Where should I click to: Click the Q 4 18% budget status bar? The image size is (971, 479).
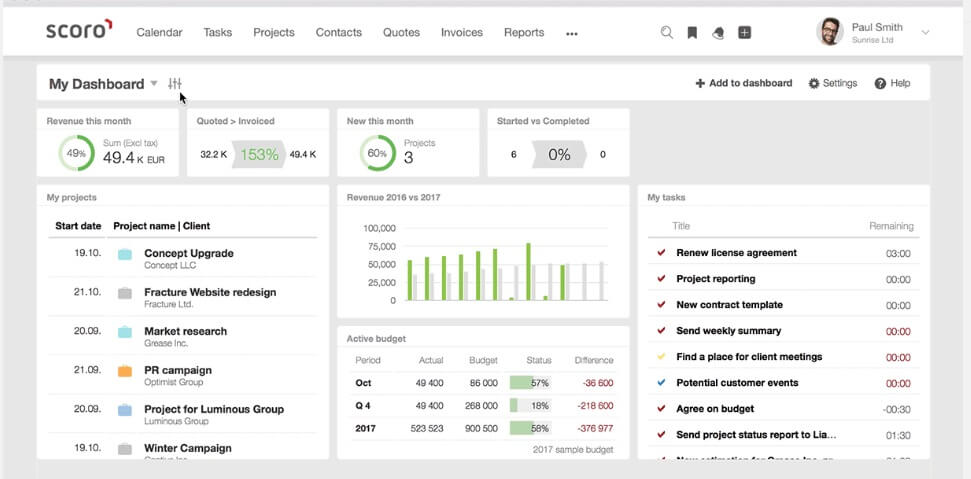tap(529, 406)
